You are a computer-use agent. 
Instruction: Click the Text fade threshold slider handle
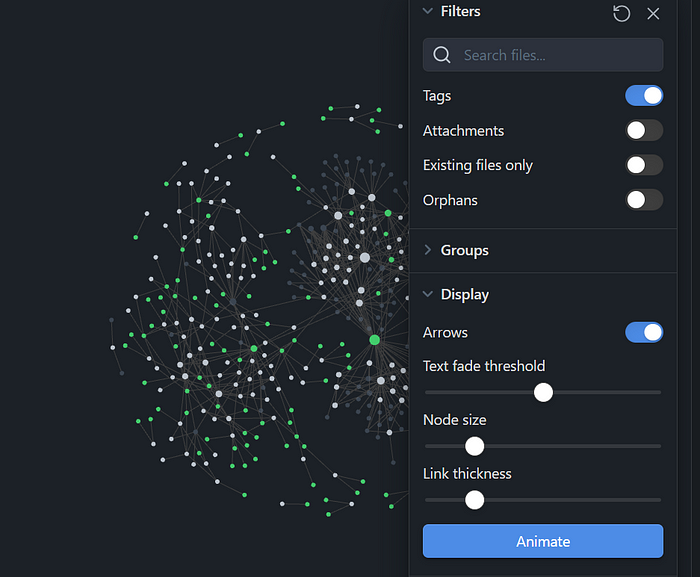[x=543, y=392]
